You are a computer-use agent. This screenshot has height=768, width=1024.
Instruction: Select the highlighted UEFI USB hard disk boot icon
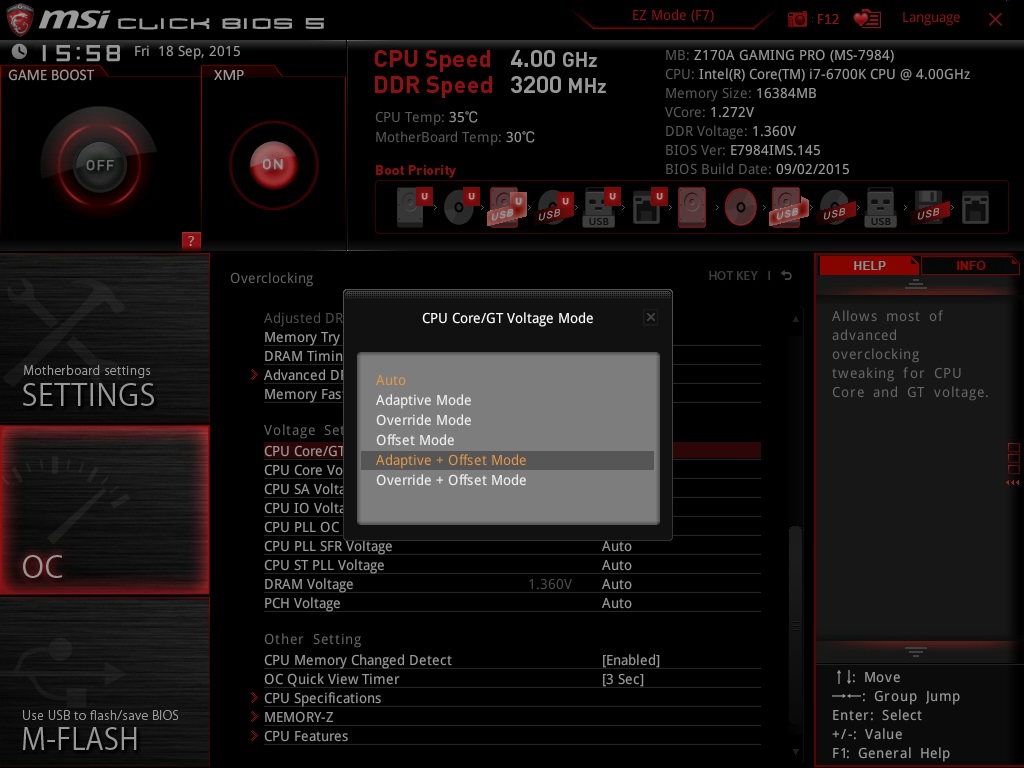[x=507, y=207]
